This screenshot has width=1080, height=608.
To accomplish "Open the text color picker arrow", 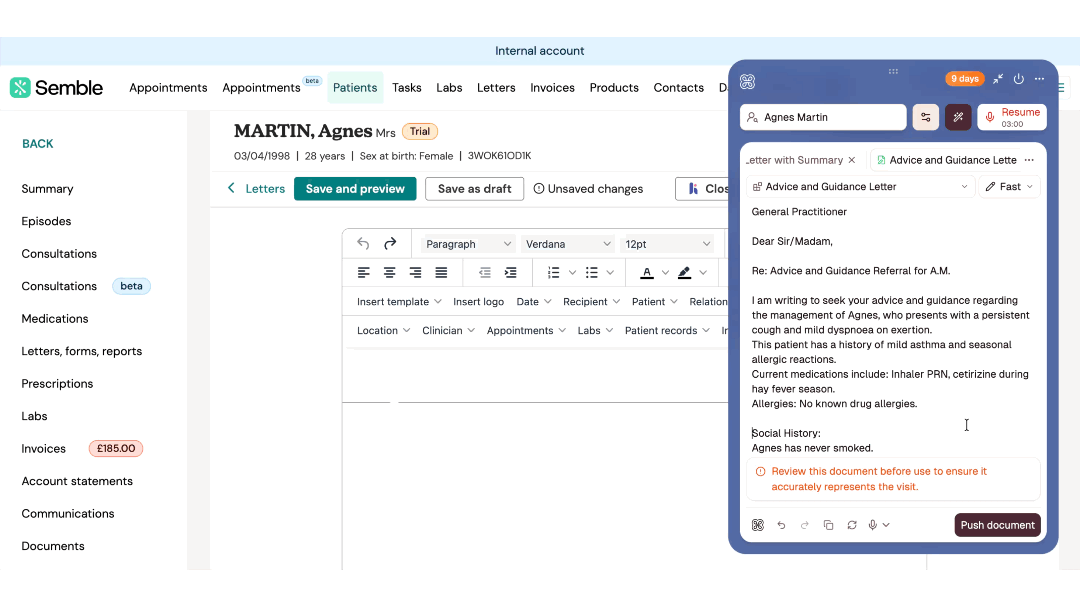I will [665, 273].
